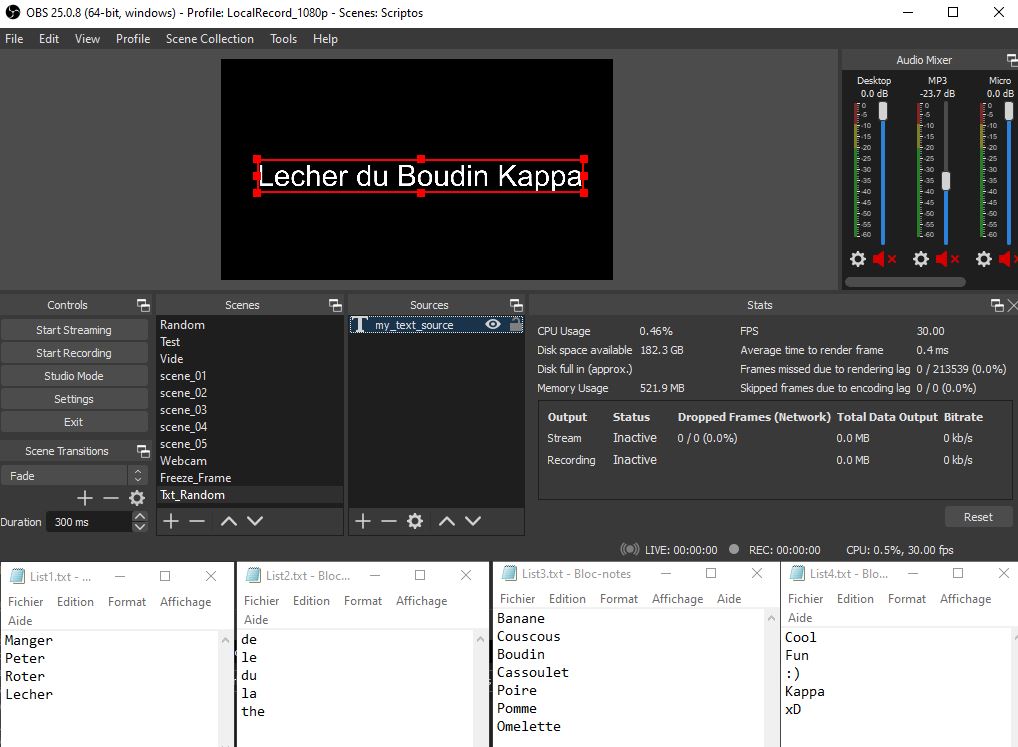The height and width of the screenshot is (747, 1018).
Task: Open Aide menu in List3.txt window
Action: (729, 599)
